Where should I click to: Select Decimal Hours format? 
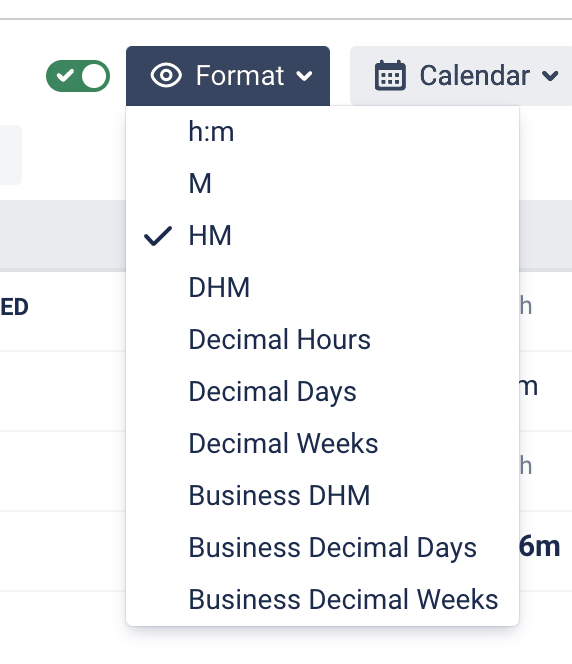[322, 340]
